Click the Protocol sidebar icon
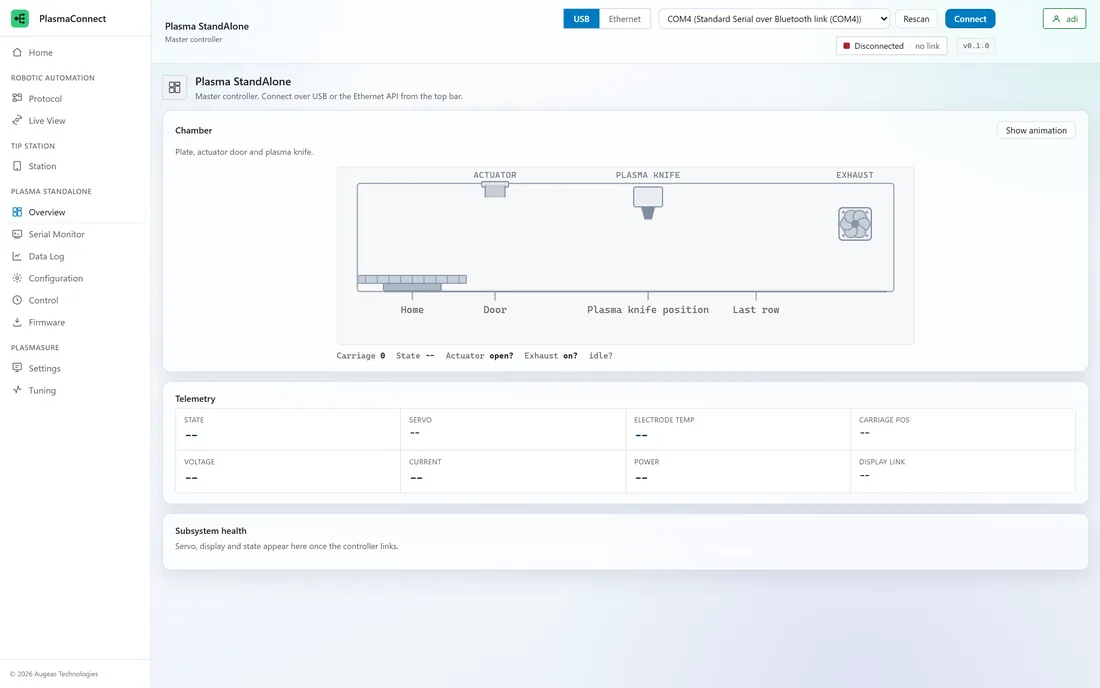 (18, 98)
